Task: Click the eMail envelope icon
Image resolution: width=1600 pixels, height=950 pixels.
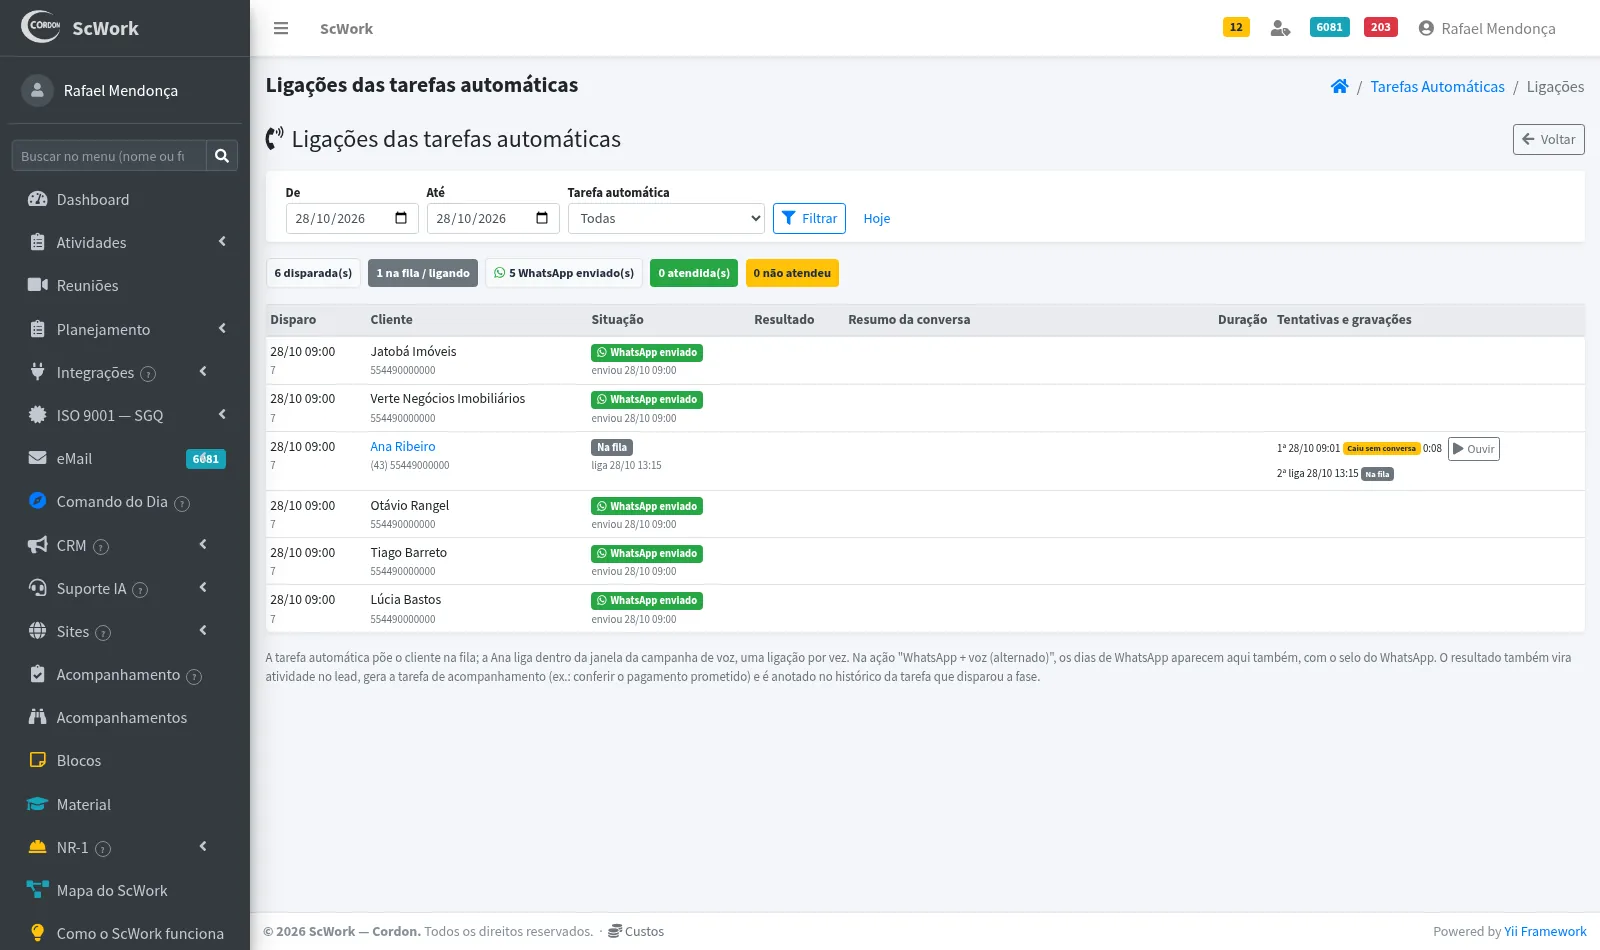Action: (x=37, y=458)
